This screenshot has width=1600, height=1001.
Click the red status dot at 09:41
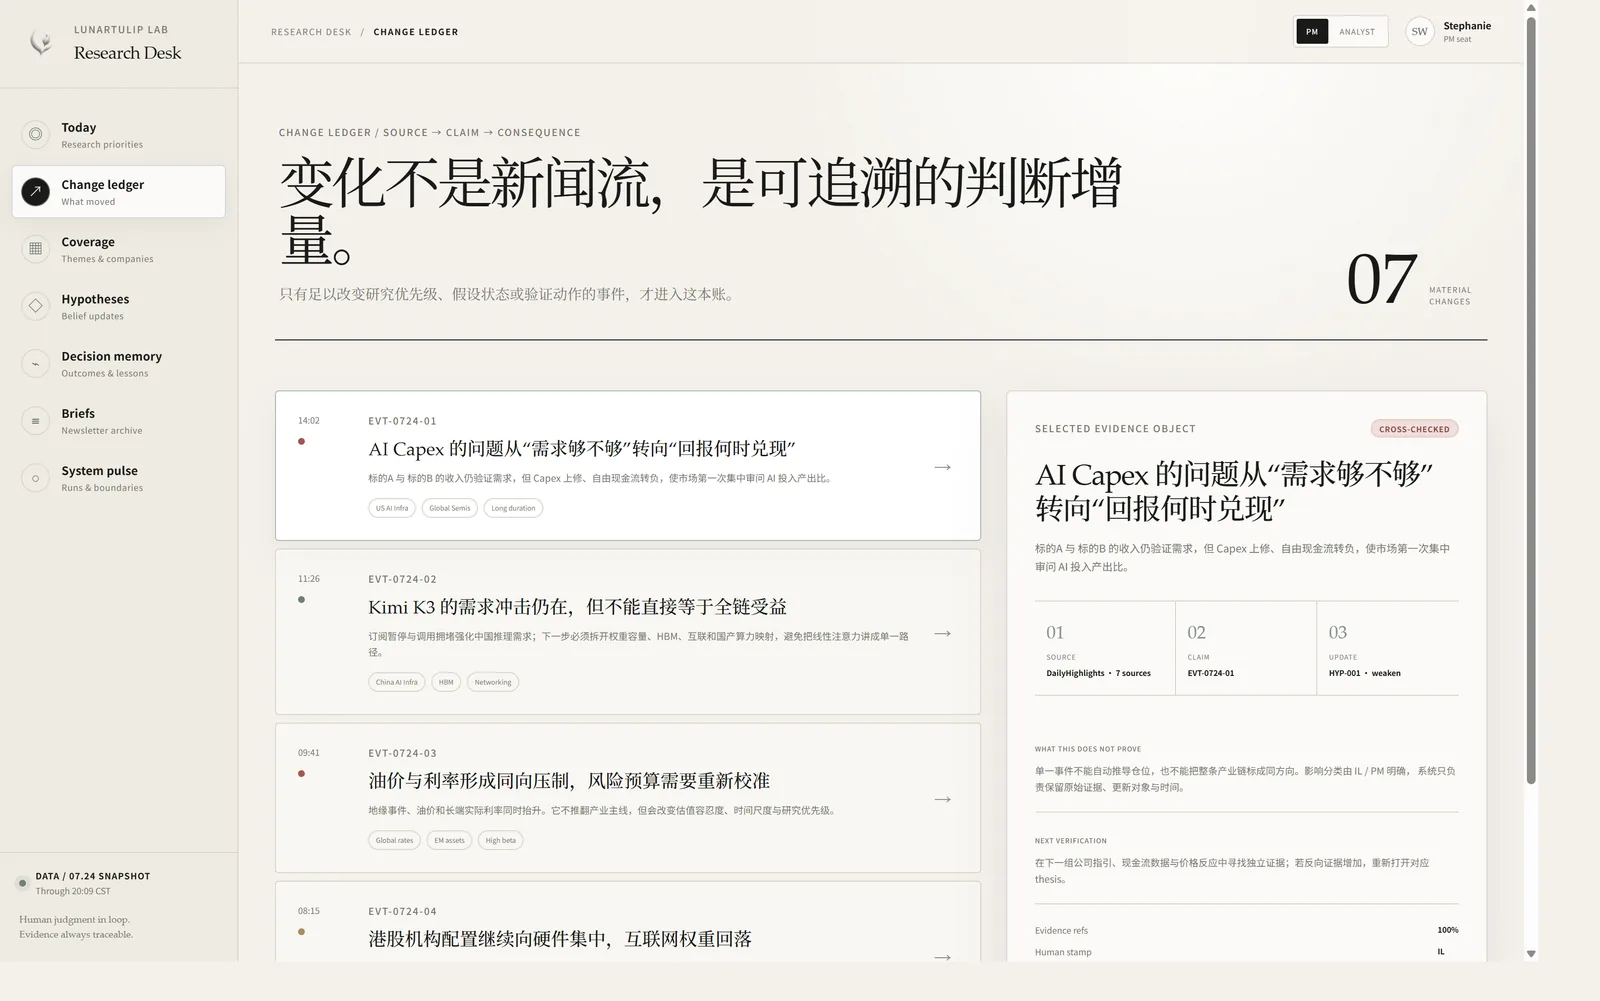301,773
